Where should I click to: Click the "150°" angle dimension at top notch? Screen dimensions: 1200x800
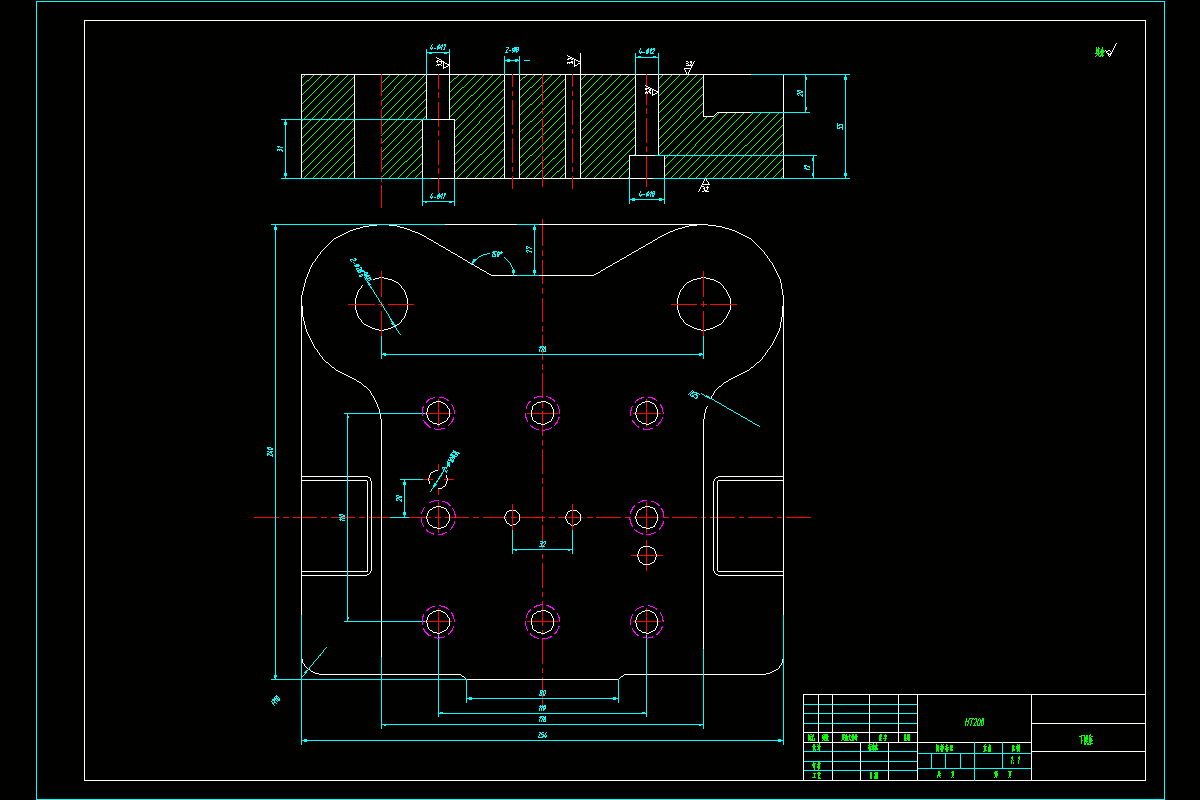point(496,255)
